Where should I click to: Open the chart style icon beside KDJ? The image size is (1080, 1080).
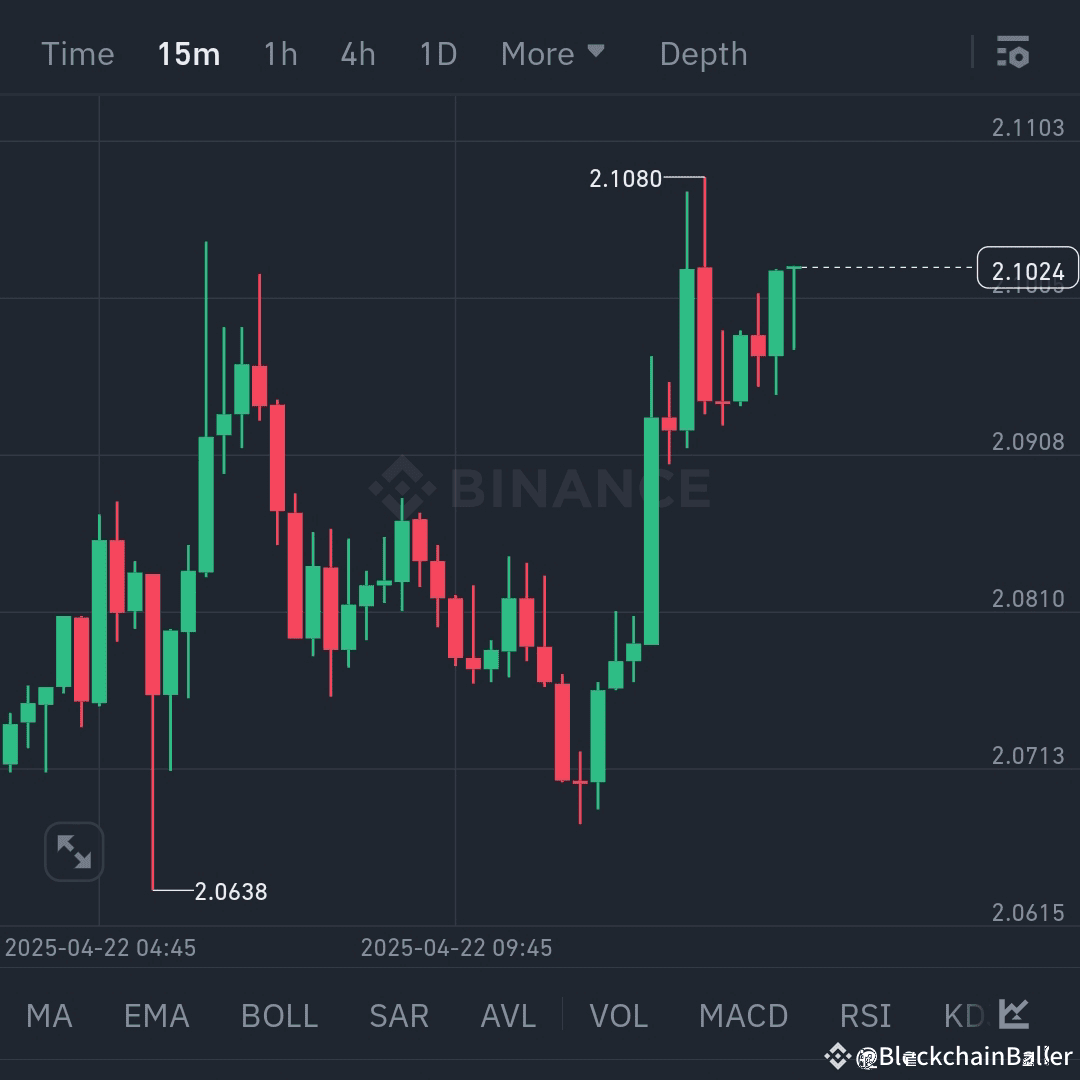tap(1012, 1014)
